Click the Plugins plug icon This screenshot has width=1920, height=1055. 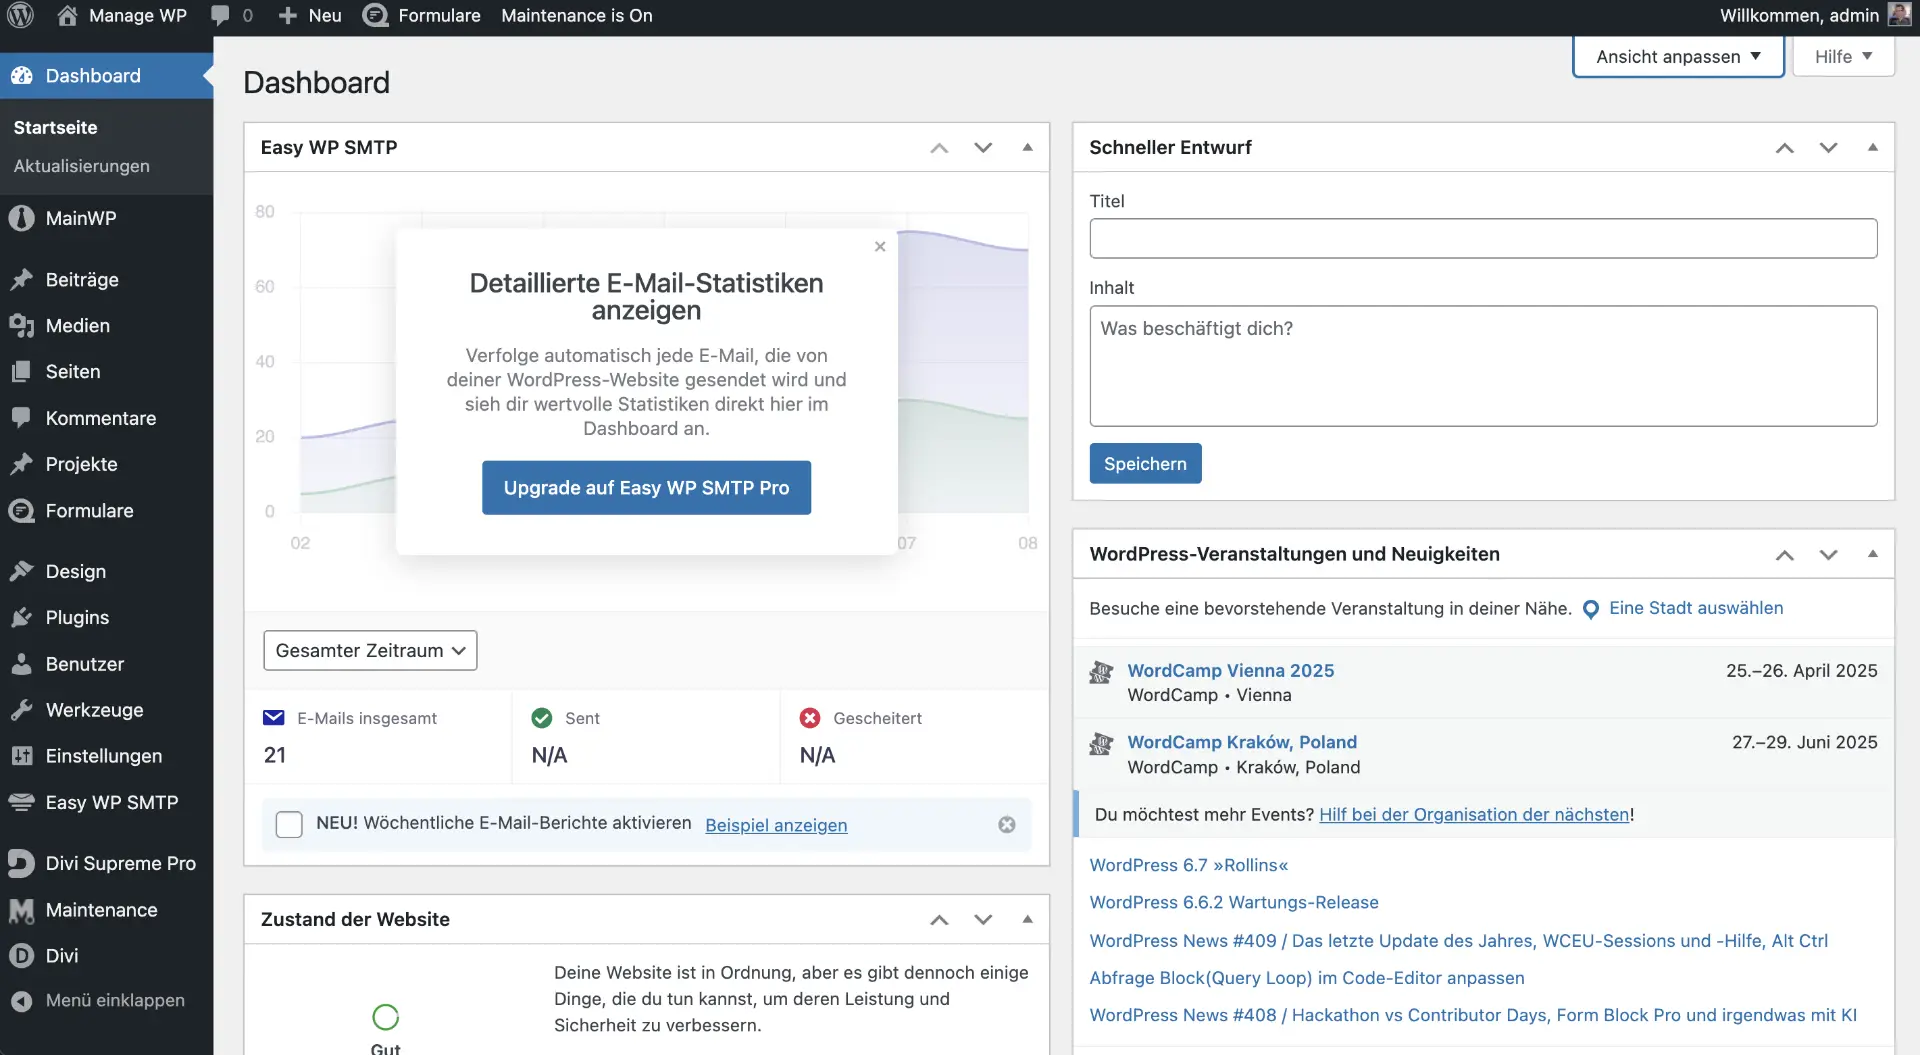click(x=21, y=618)
